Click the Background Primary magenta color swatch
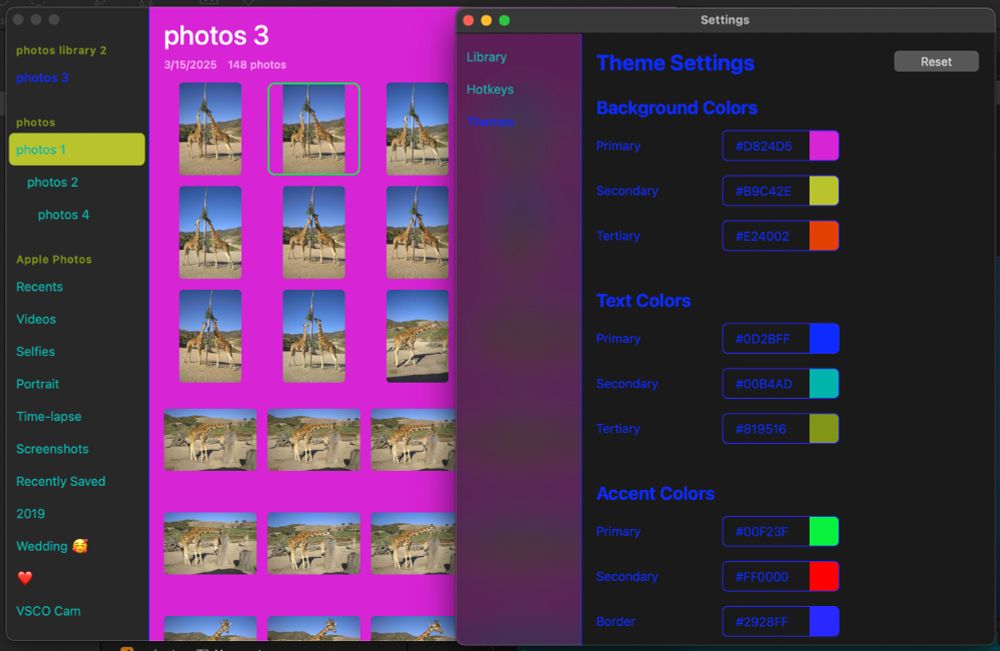 tap(823, 146)
